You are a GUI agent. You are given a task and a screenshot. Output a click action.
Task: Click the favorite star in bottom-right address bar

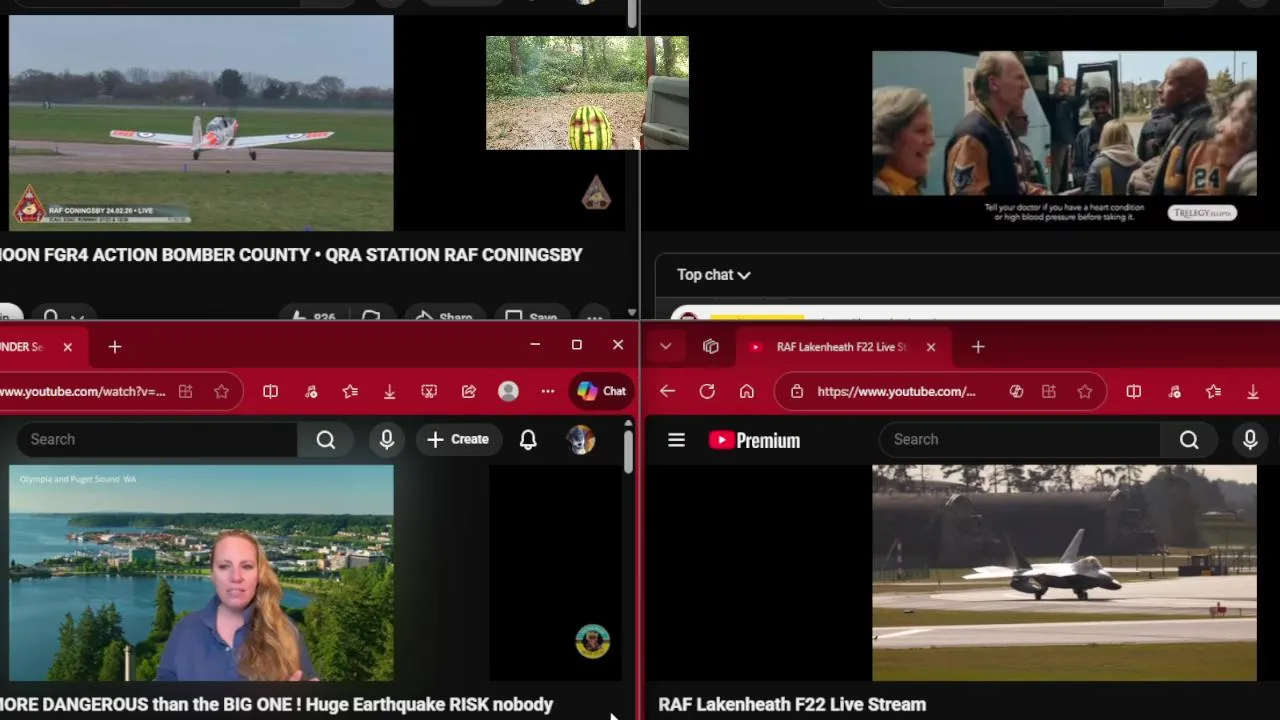[1085, 392]
